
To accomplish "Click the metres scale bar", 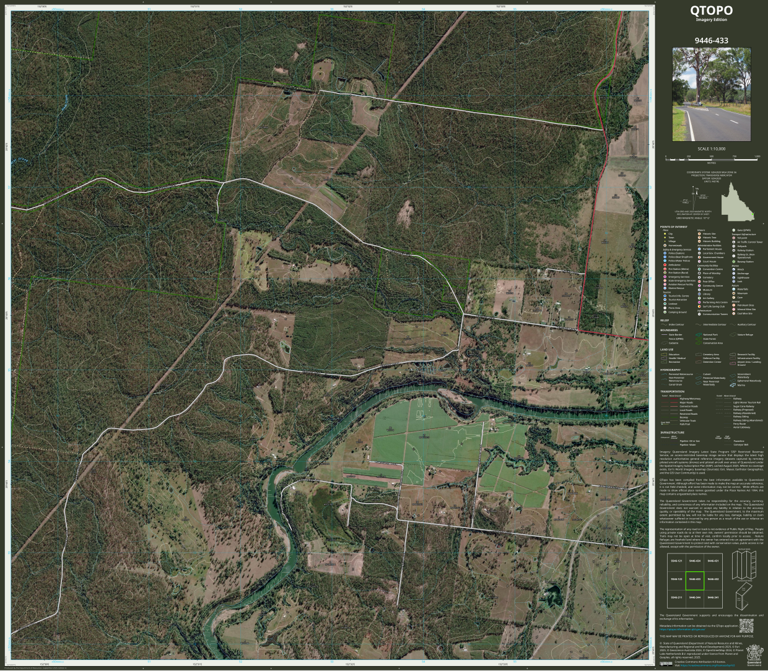I will (x=712, y=160).
